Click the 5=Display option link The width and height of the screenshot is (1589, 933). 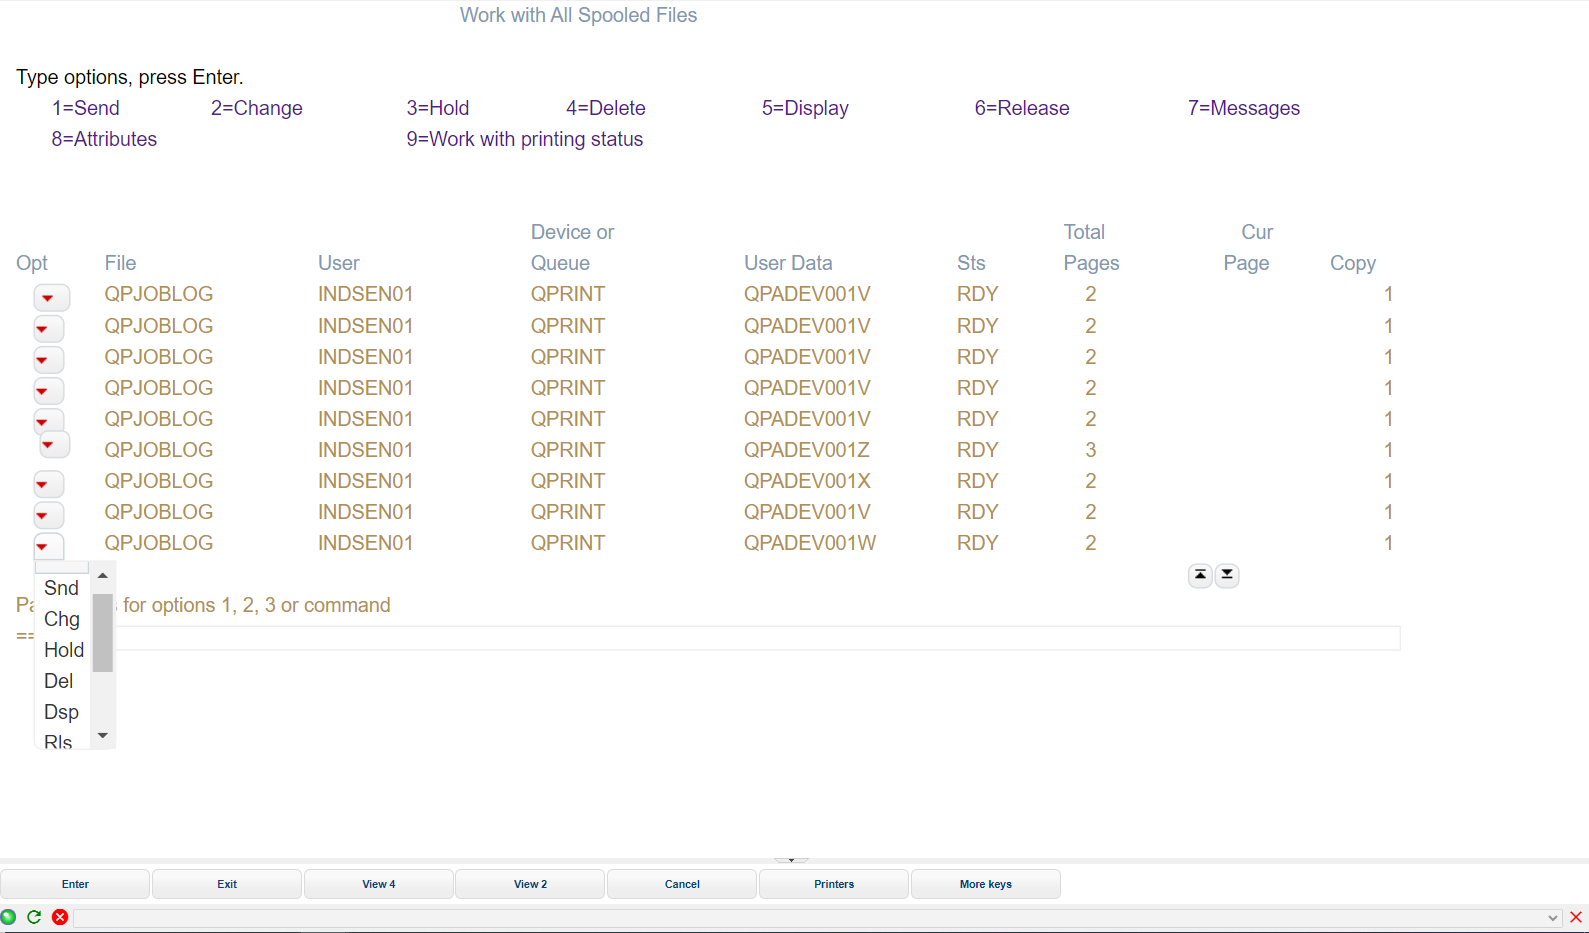pos(805,108)
